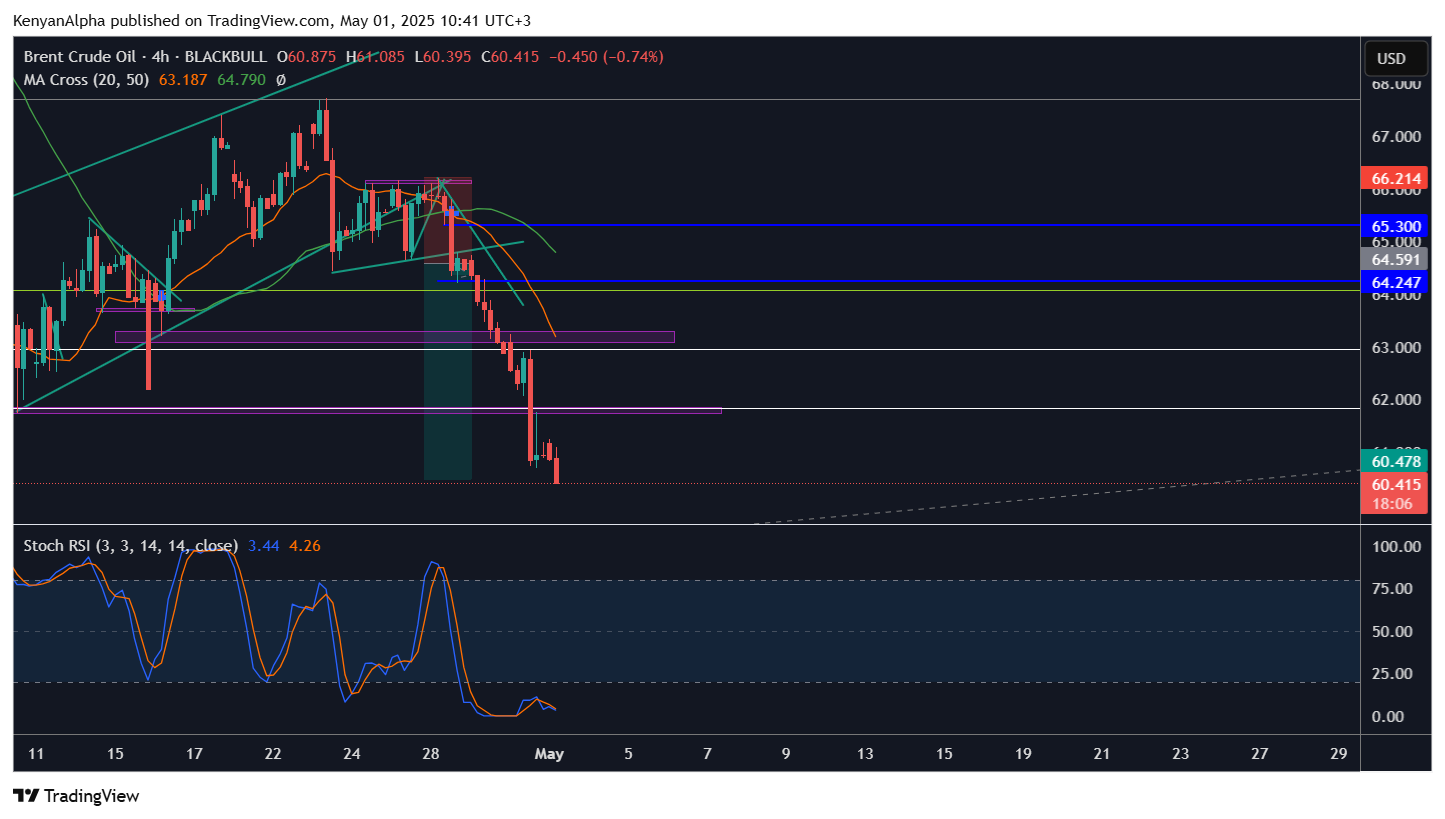
Task: Click the 60.415 current price label
Action: coord(1396,484)
